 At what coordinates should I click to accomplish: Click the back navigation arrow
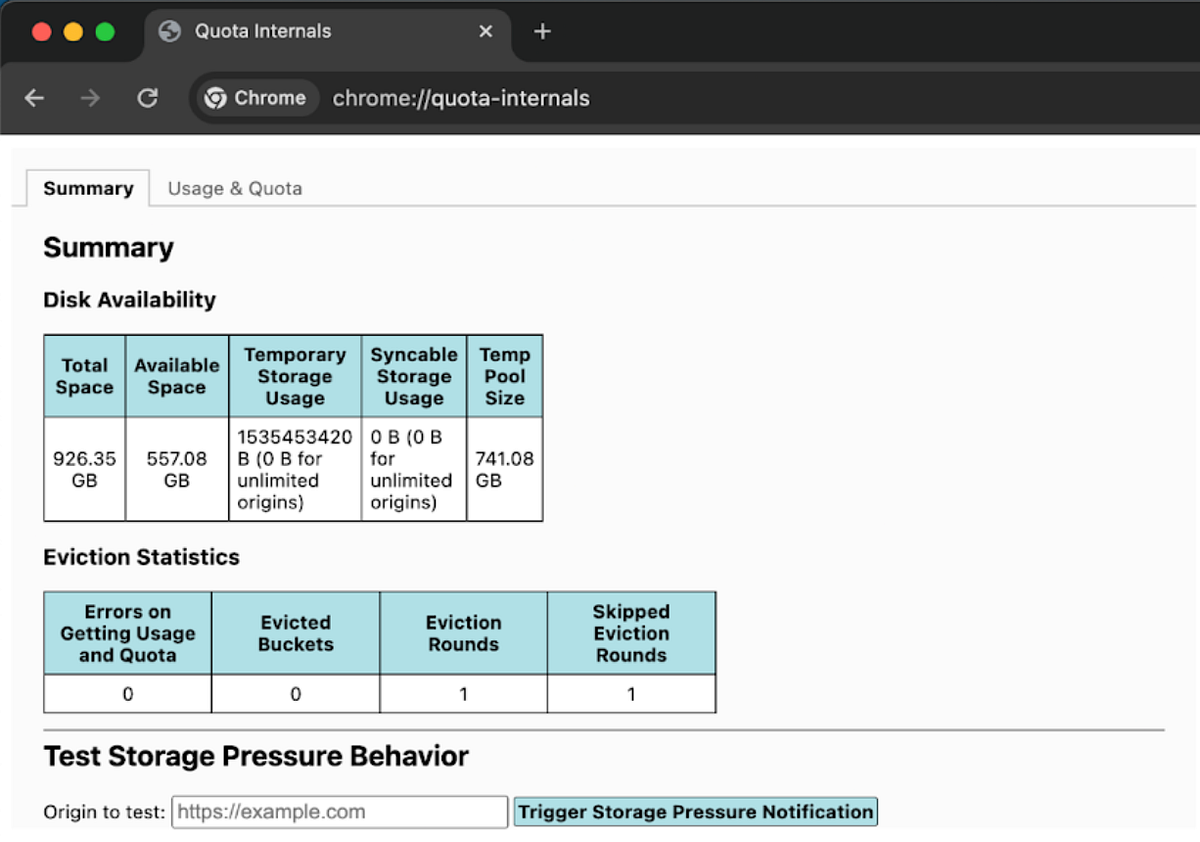pos(34,97)
